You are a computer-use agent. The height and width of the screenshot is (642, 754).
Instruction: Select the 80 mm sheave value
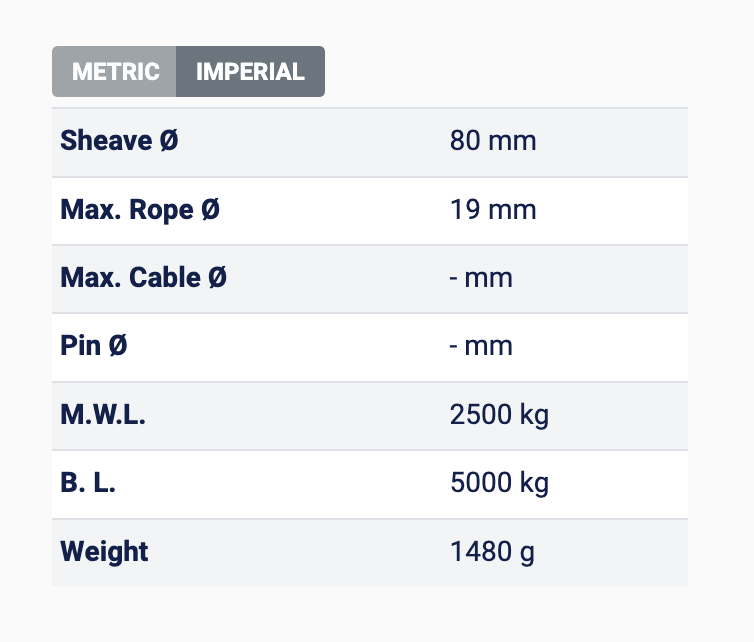(x=493, y=141)
